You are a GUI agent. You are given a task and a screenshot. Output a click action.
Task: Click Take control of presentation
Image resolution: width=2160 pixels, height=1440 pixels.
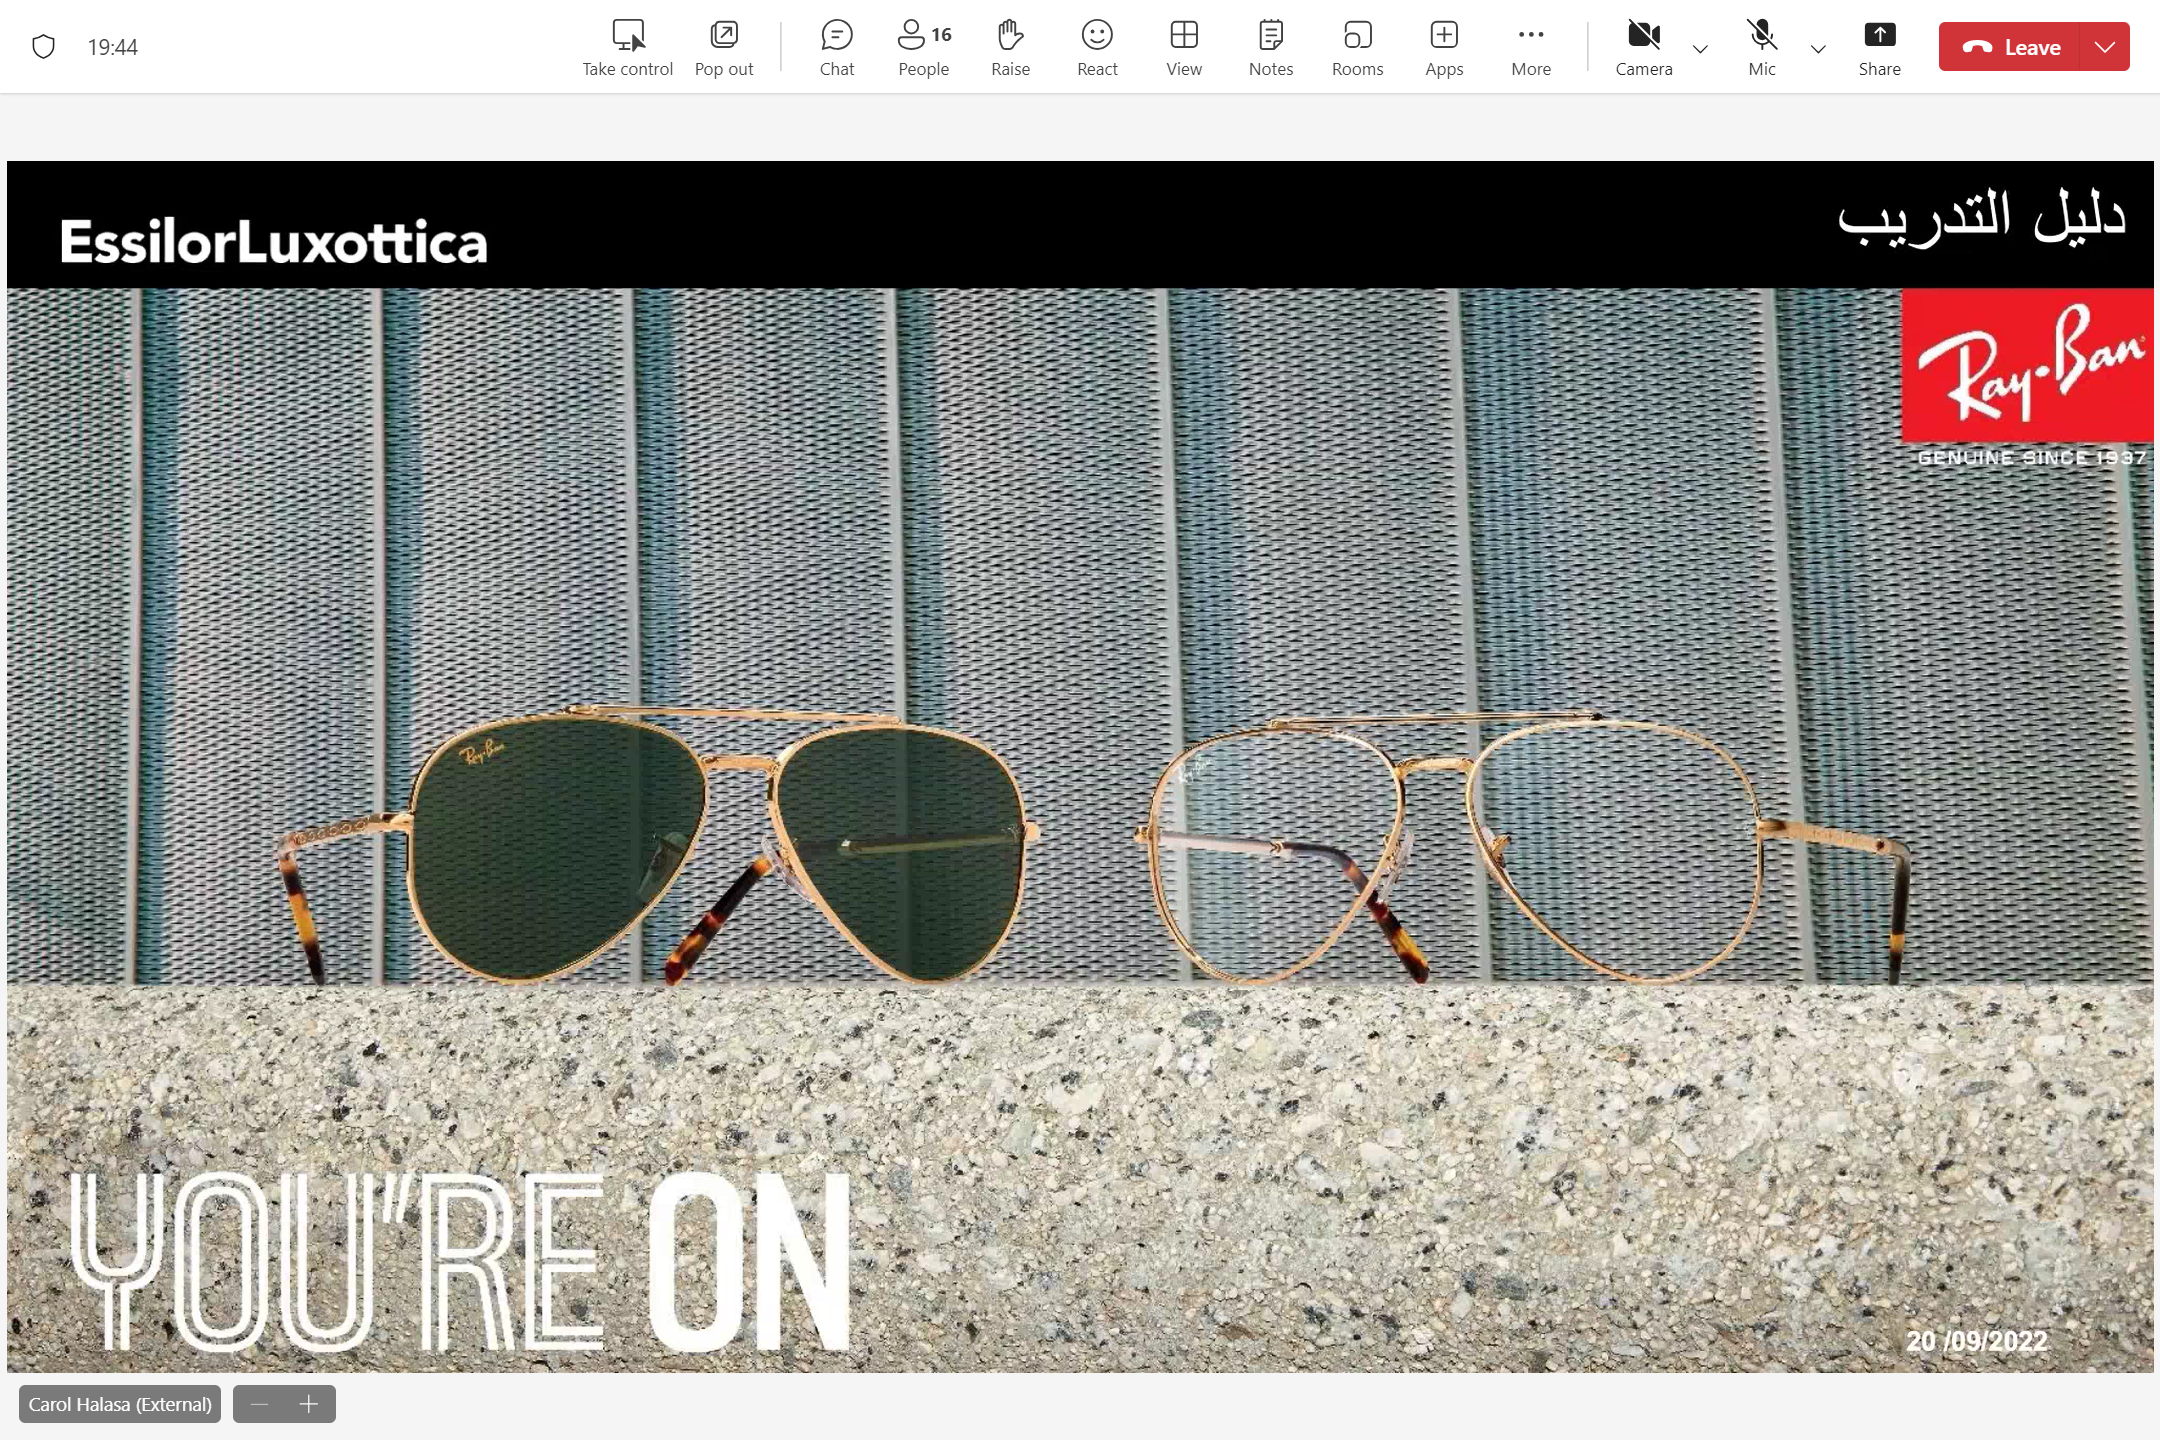click(x=628, y=47)
